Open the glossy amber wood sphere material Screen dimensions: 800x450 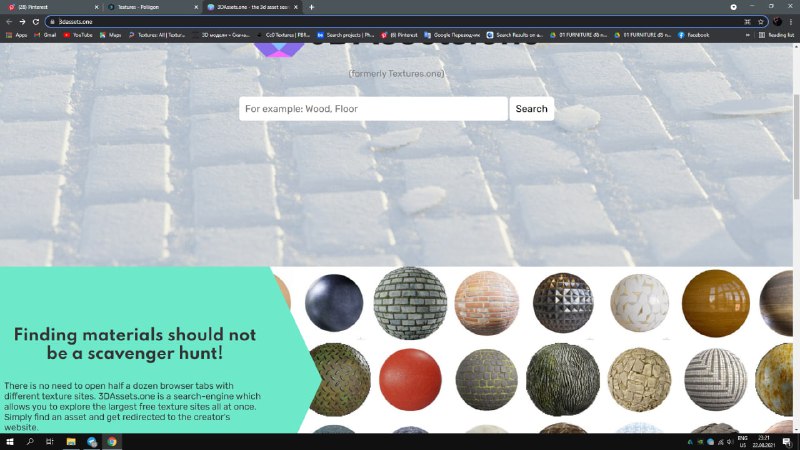pyautogui.click(x=716, y=303)
